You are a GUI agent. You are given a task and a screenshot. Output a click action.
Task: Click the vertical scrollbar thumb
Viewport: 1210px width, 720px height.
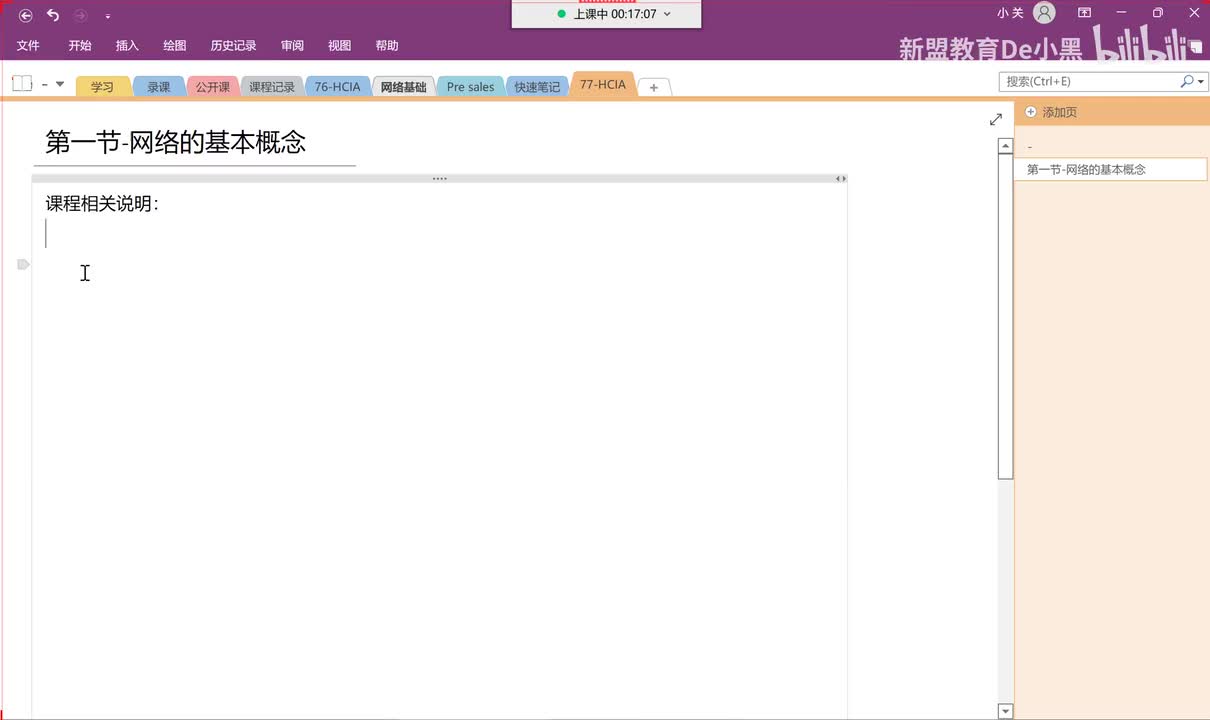point(1006,317)
